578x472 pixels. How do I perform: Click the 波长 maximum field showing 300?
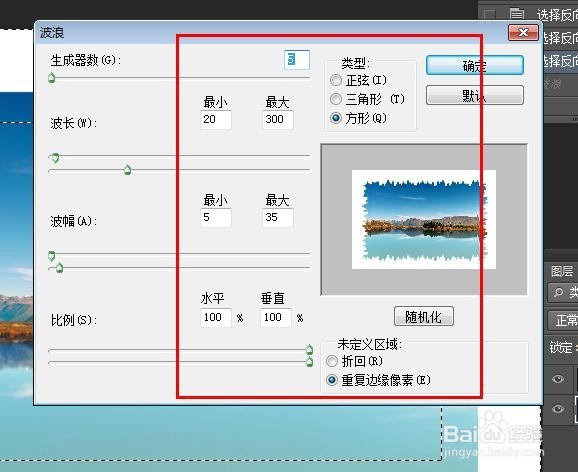point(278,120)
